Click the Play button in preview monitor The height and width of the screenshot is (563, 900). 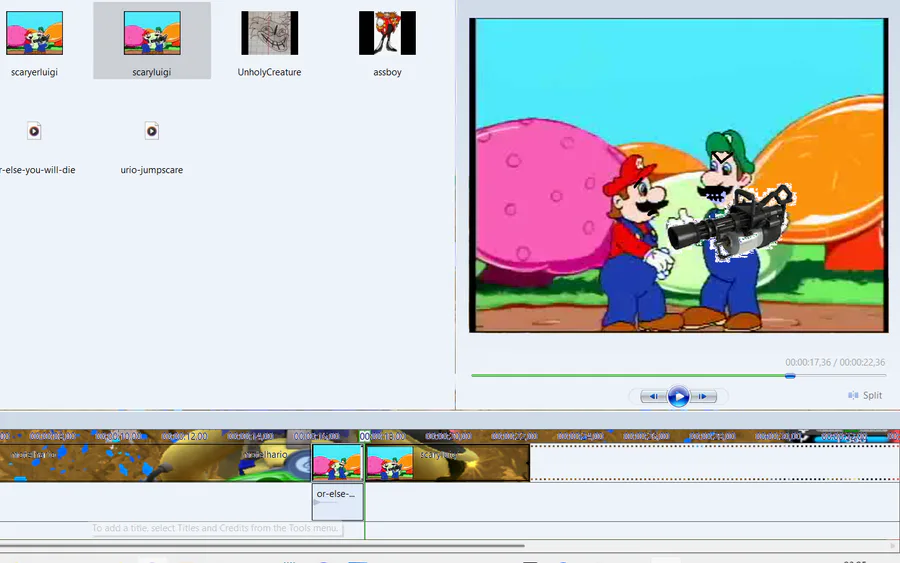click(678, 396)
